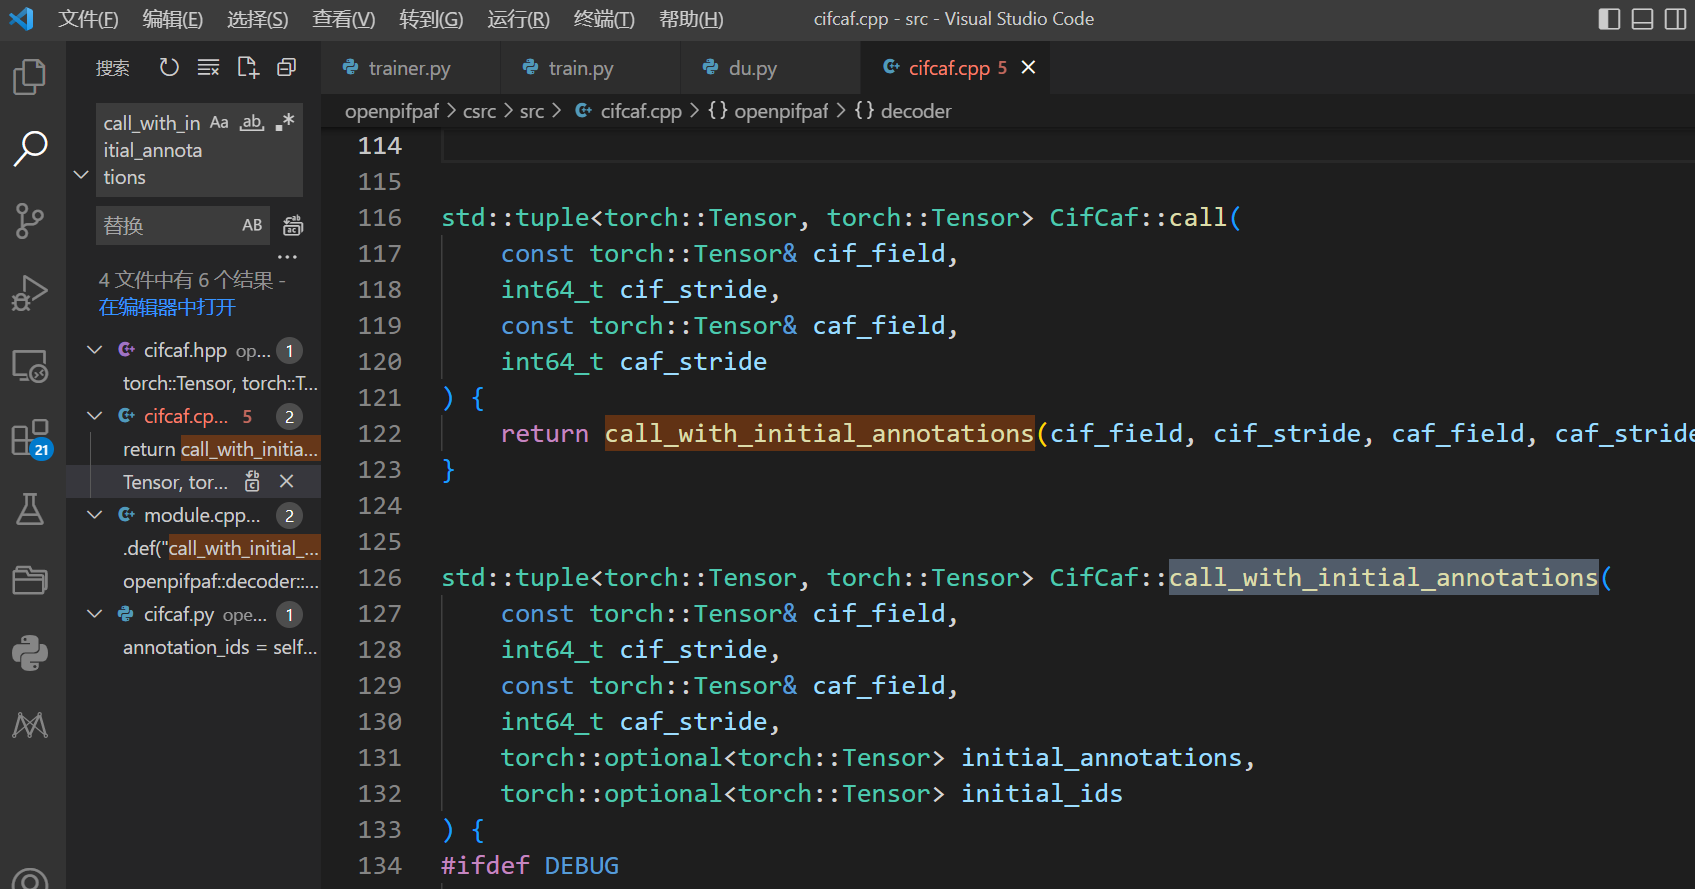This screenshot has width=1695, height=889.
Task: Open the 终端(T) menu
Action: (604, 19)
